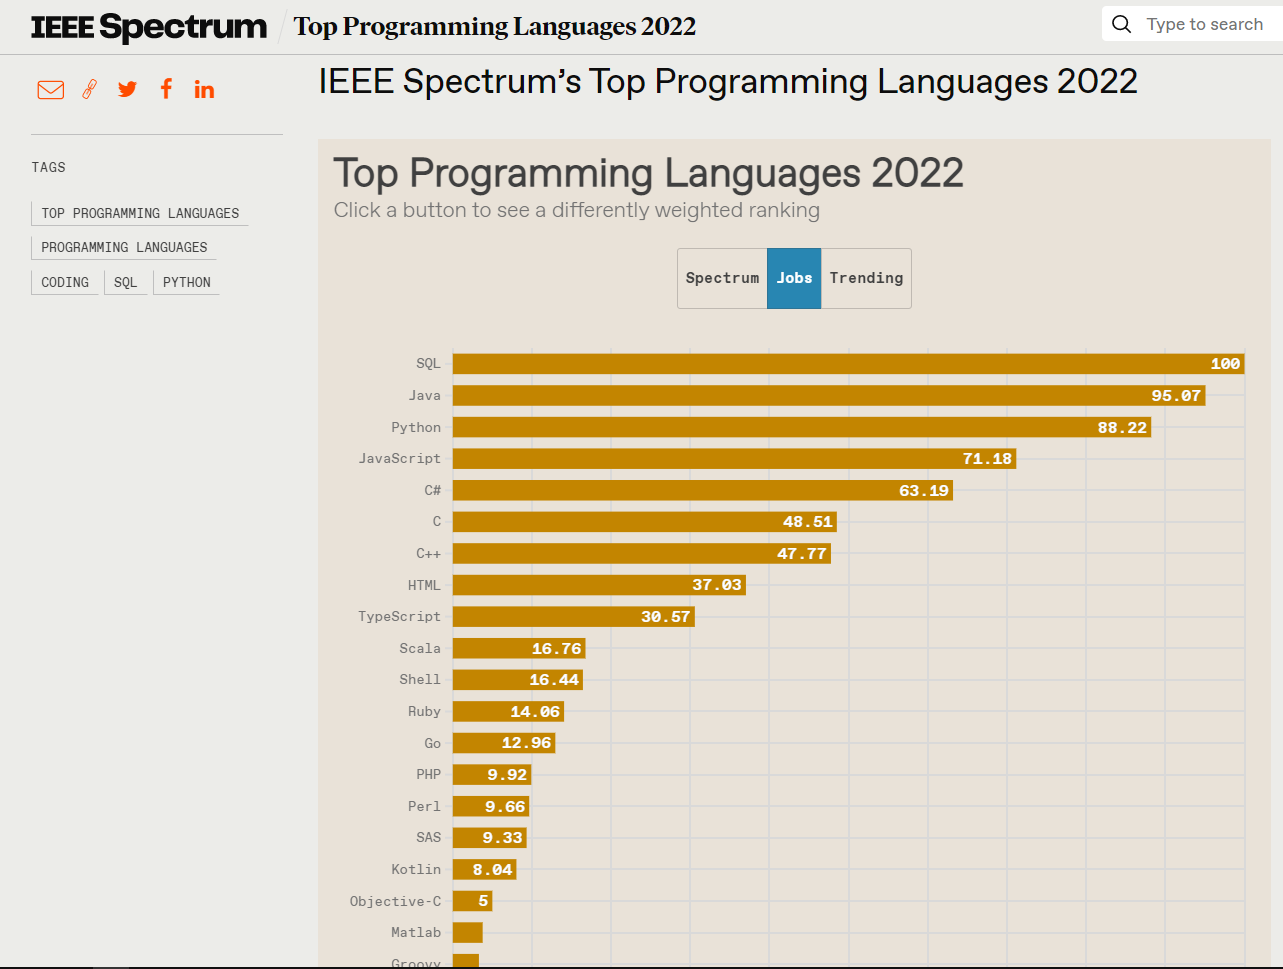
Task: Click the chart title Top Programming Languages 2022
Action: (x=648, y=173)
